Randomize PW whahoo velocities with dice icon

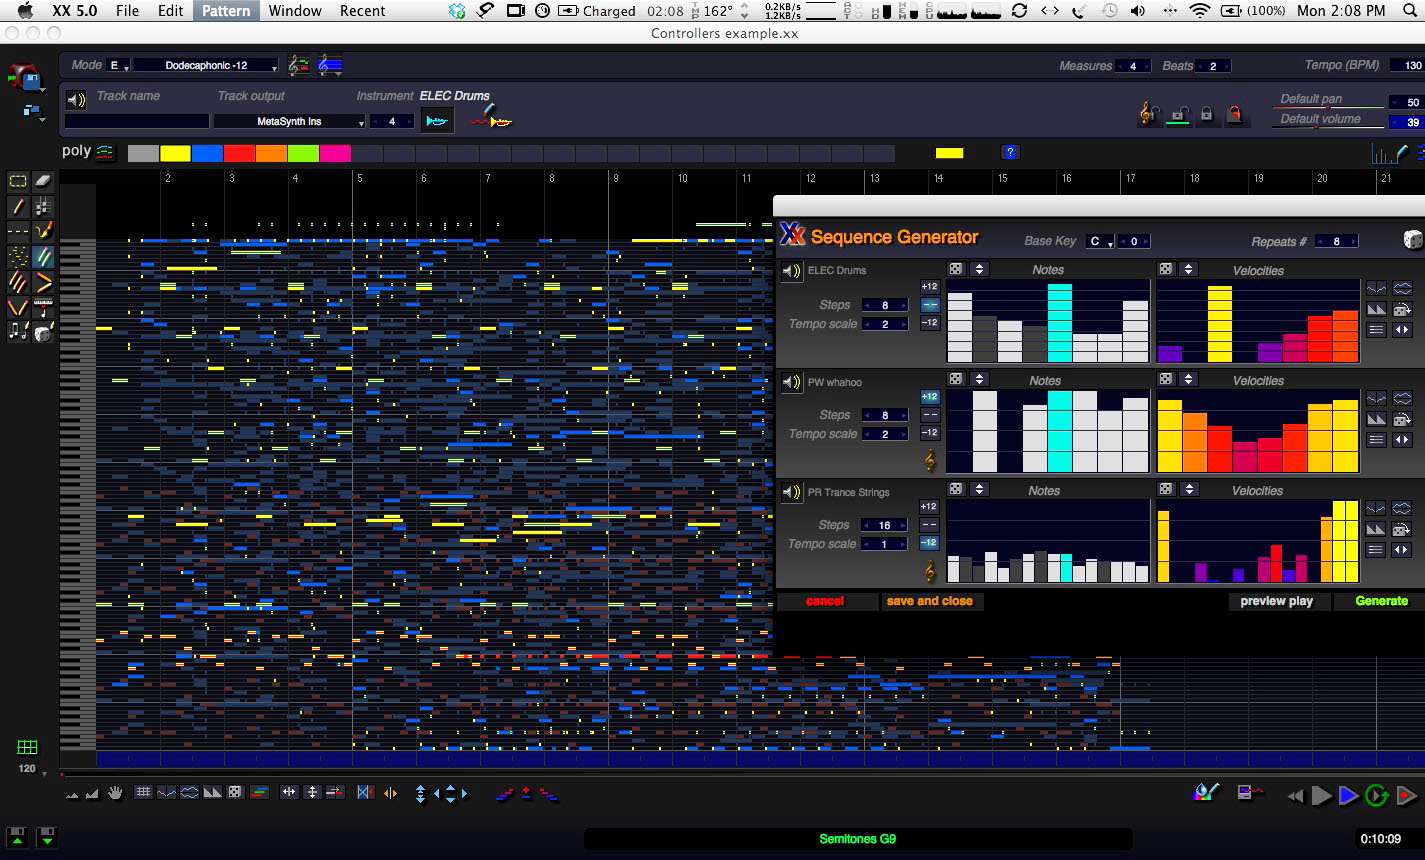coord(1165,379)
